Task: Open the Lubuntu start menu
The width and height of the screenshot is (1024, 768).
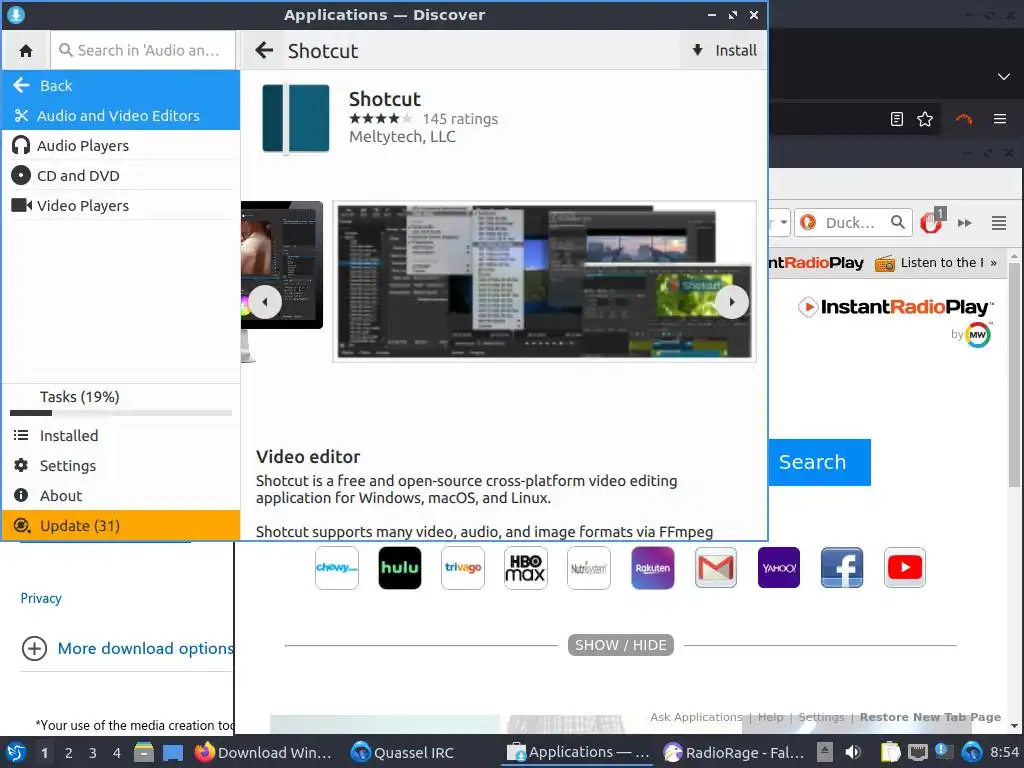Action: [x=16, y=752]
